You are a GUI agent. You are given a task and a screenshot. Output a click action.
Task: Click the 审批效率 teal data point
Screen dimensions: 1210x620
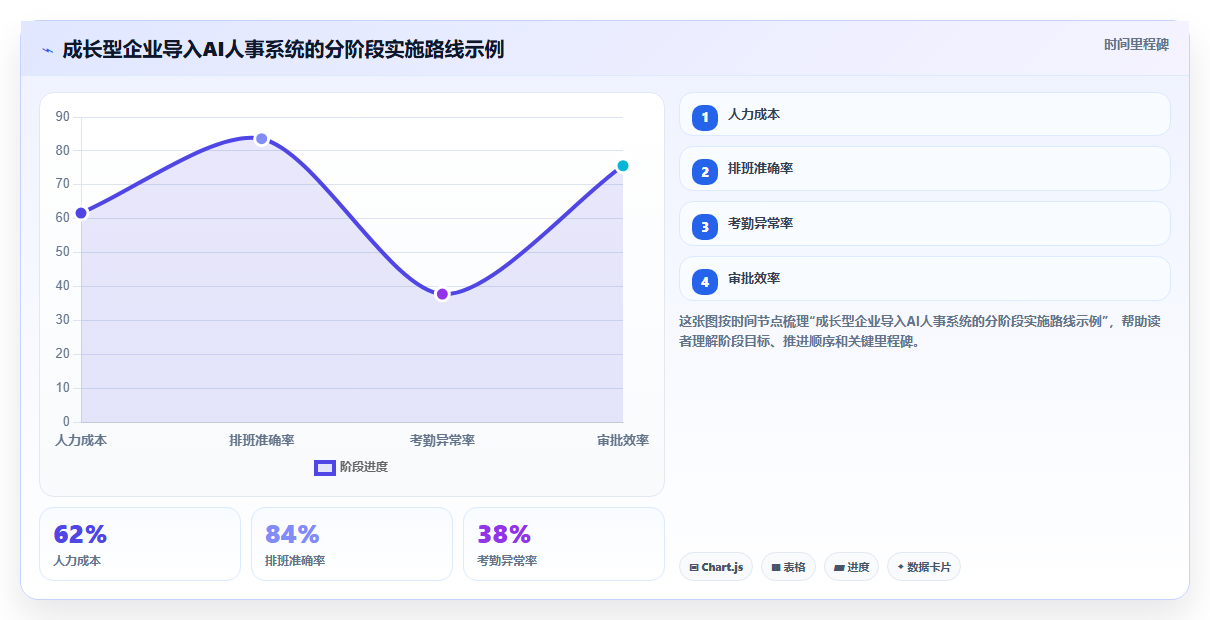point(622,166)
